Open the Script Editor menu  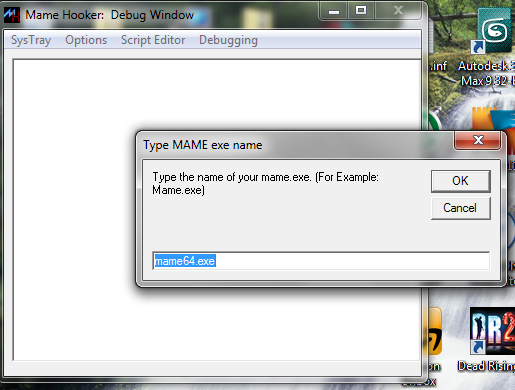point(153,40)
